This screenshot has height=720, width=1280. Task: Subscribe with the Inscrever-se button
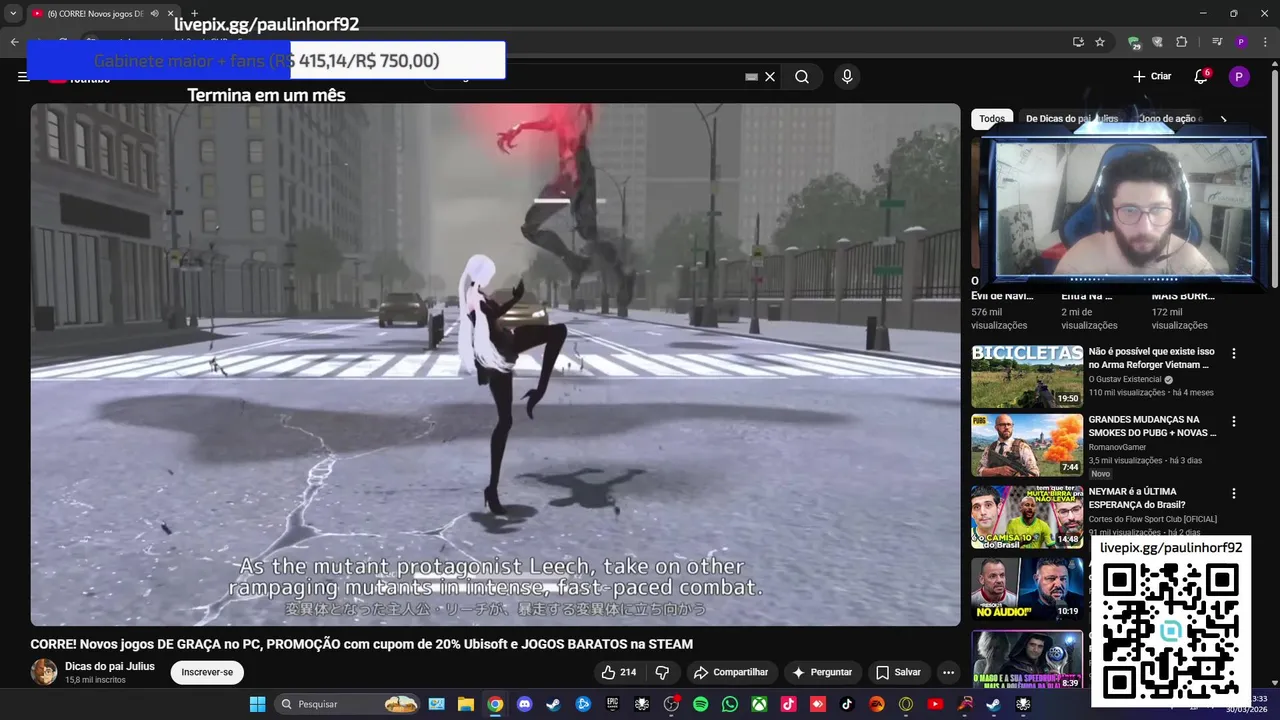(207, 672)
